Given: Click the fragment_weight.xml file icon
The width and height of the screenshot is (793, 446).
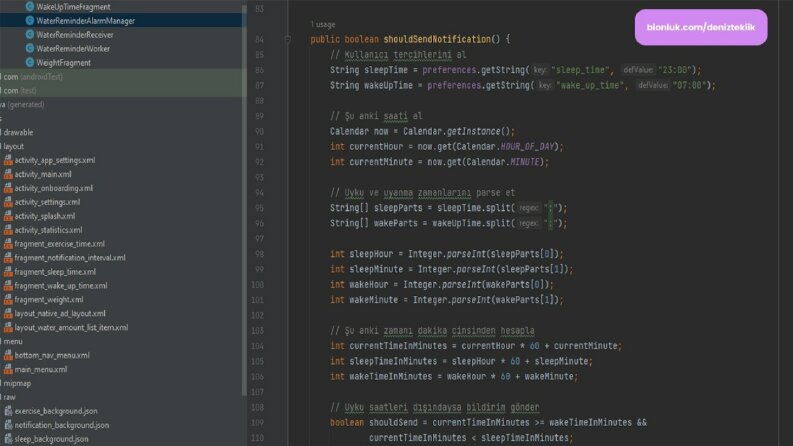Looking at the screenshot, I should 8,299.
